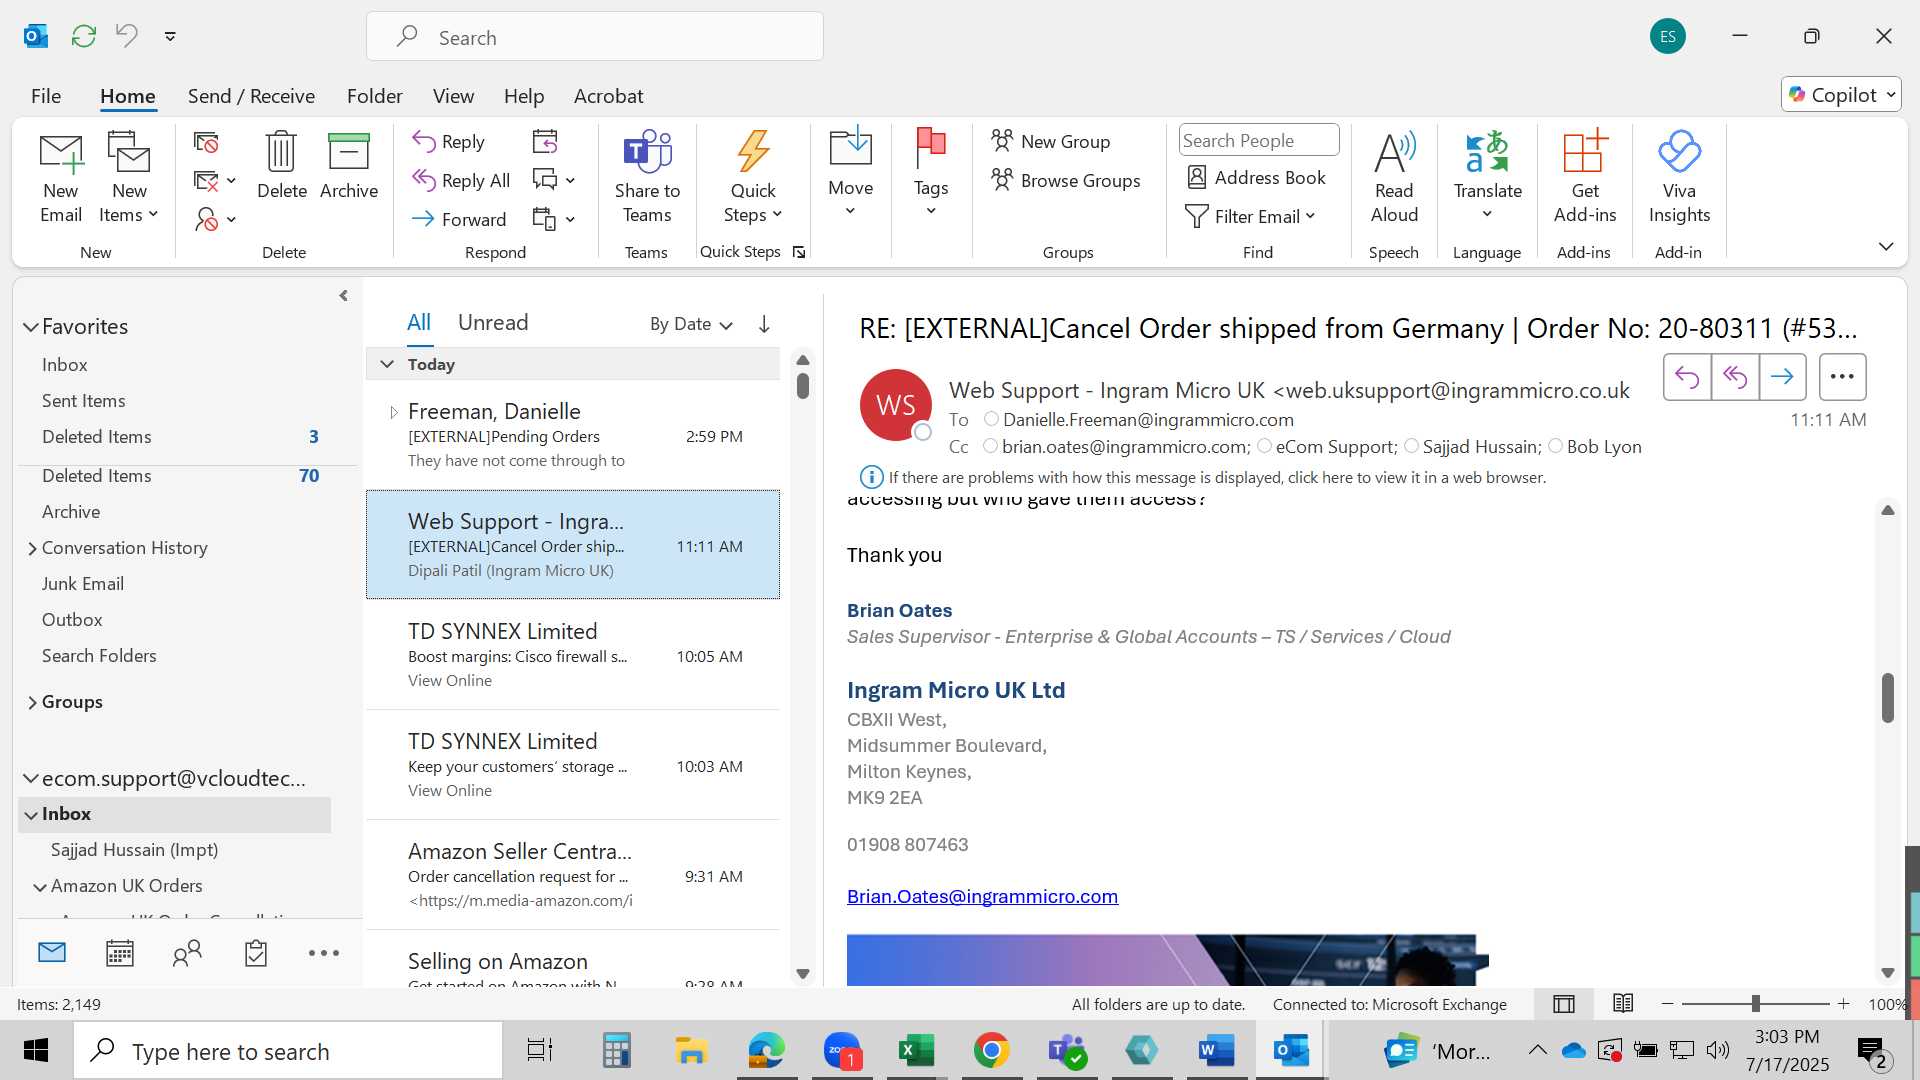The image size is (1920, 1080).
Task: Click presence circle beside Bob Lyon
Action: [1555, 446]
